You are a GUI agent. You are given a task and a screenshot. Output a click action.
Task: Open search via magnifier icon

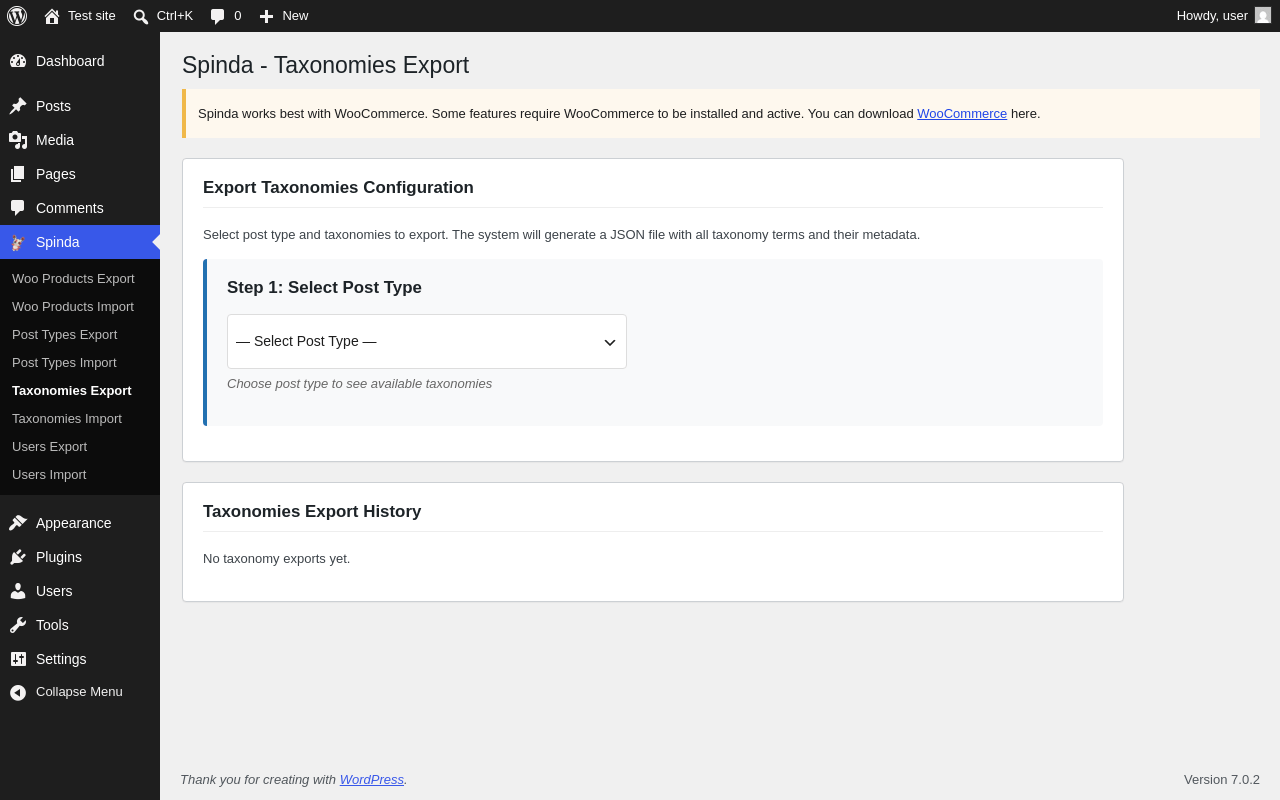141,16
